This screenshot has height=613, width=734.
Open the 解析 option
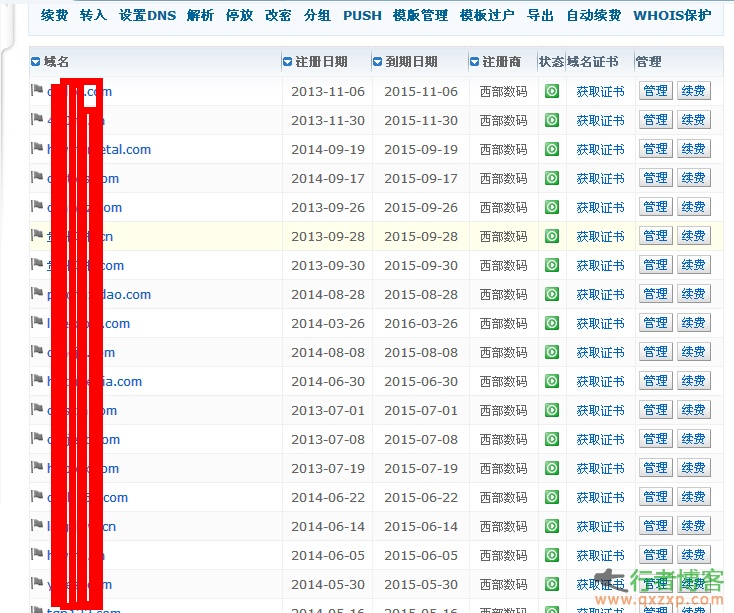pos(200,15)
